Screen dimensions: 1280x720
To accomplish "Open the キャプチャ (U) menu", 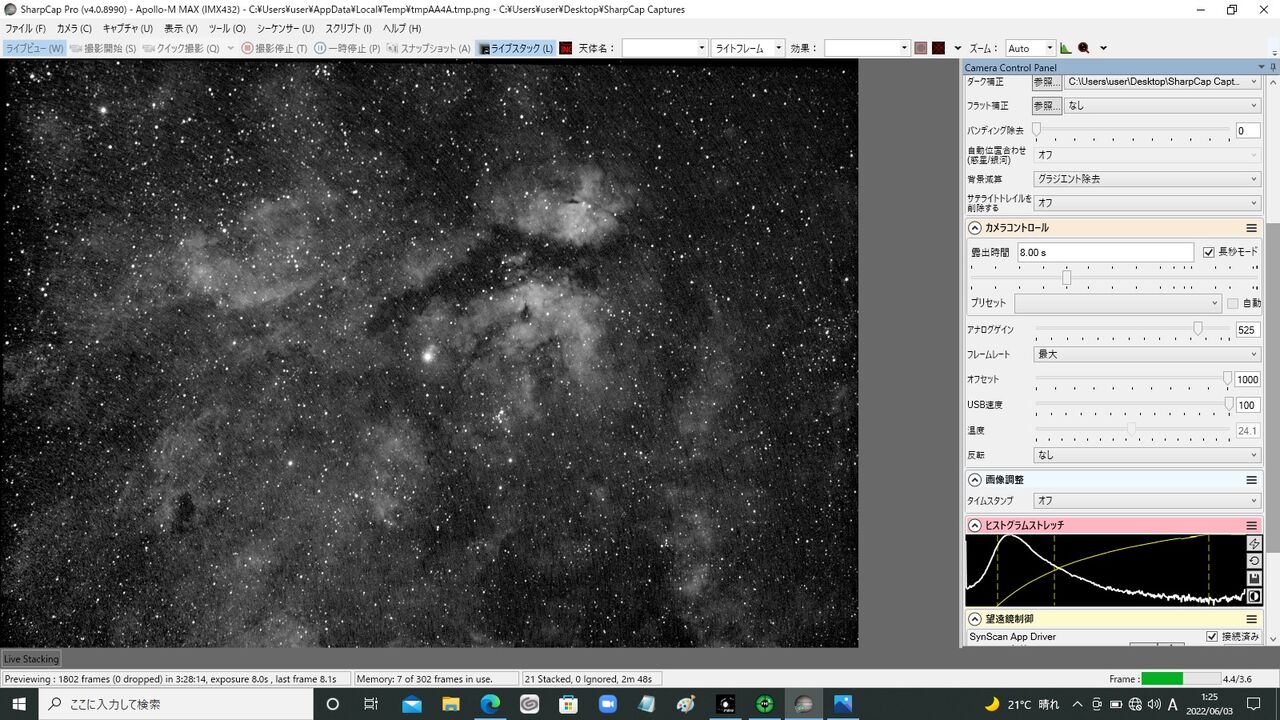I will point(128,29).
